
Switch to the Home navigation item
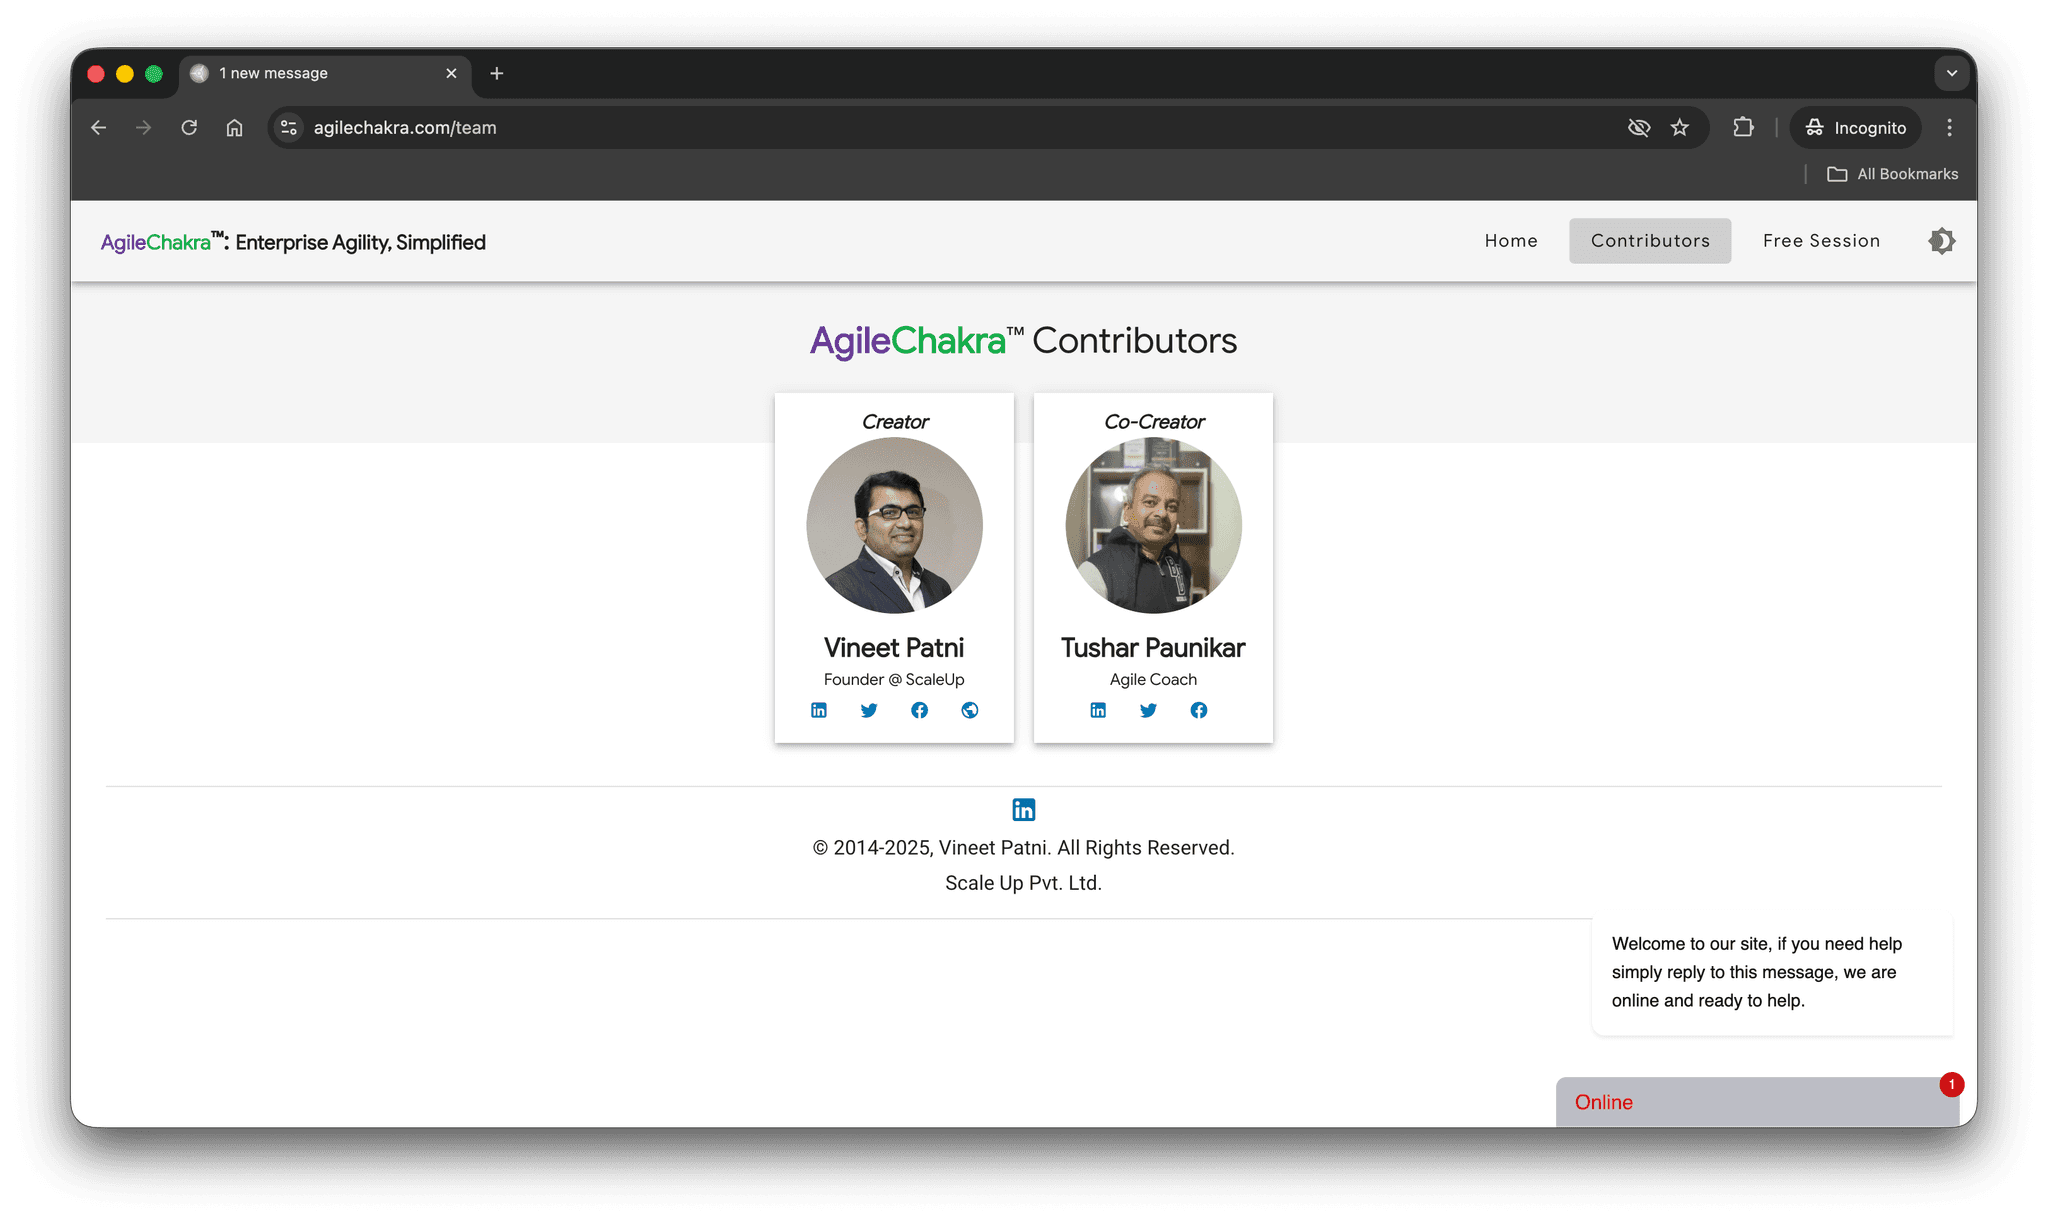point(1510,241)
